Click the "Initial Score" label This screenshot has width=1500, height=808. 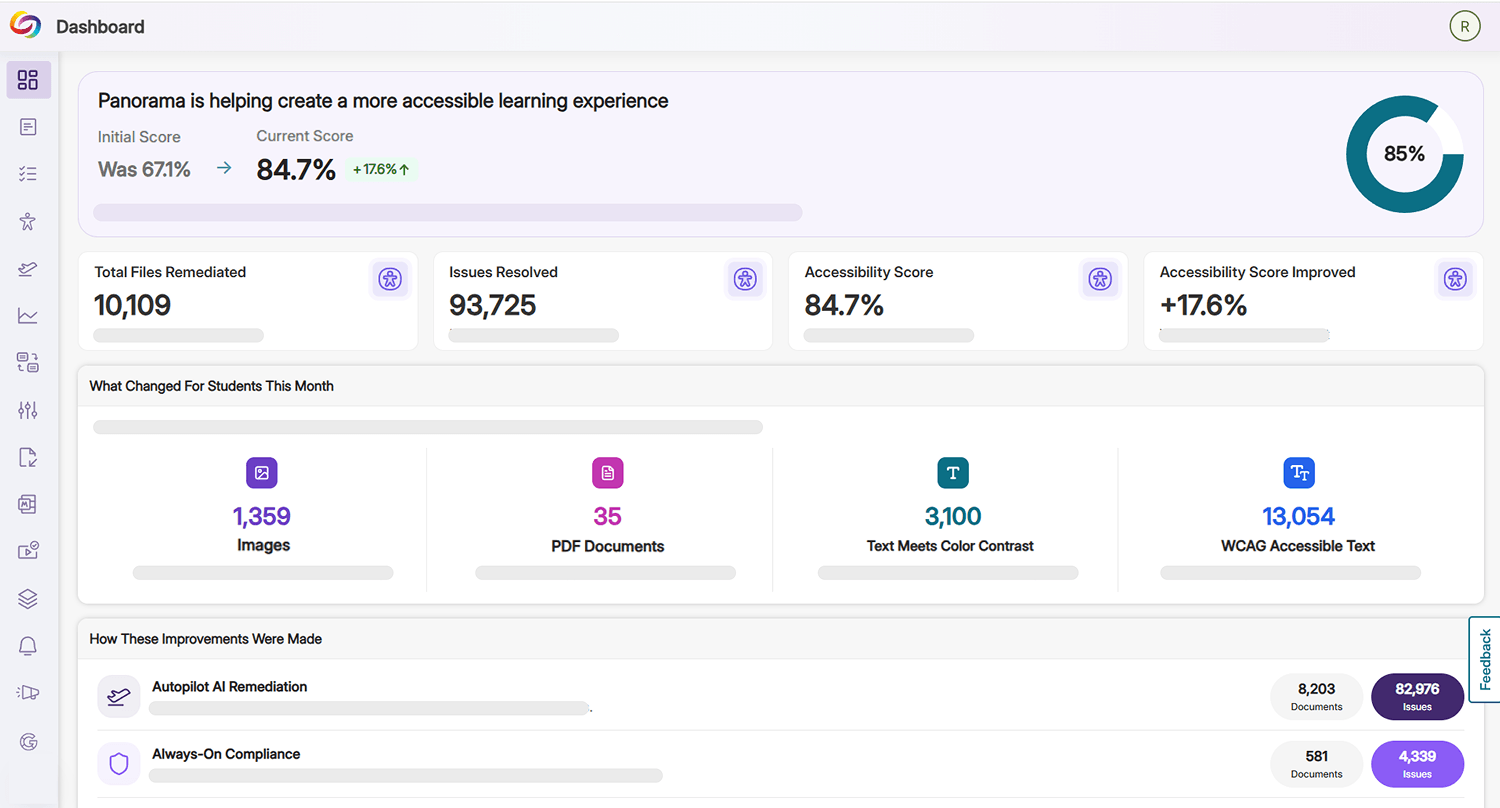tap(139, 137)
